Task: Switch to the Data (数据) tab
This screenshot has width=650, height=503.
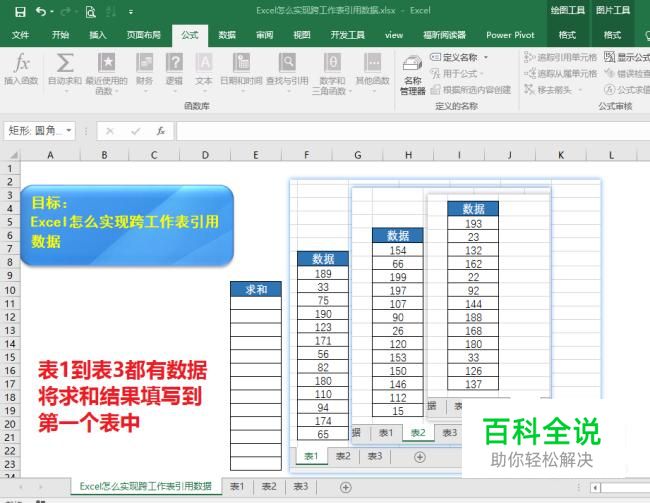Action: pos(227,35)
